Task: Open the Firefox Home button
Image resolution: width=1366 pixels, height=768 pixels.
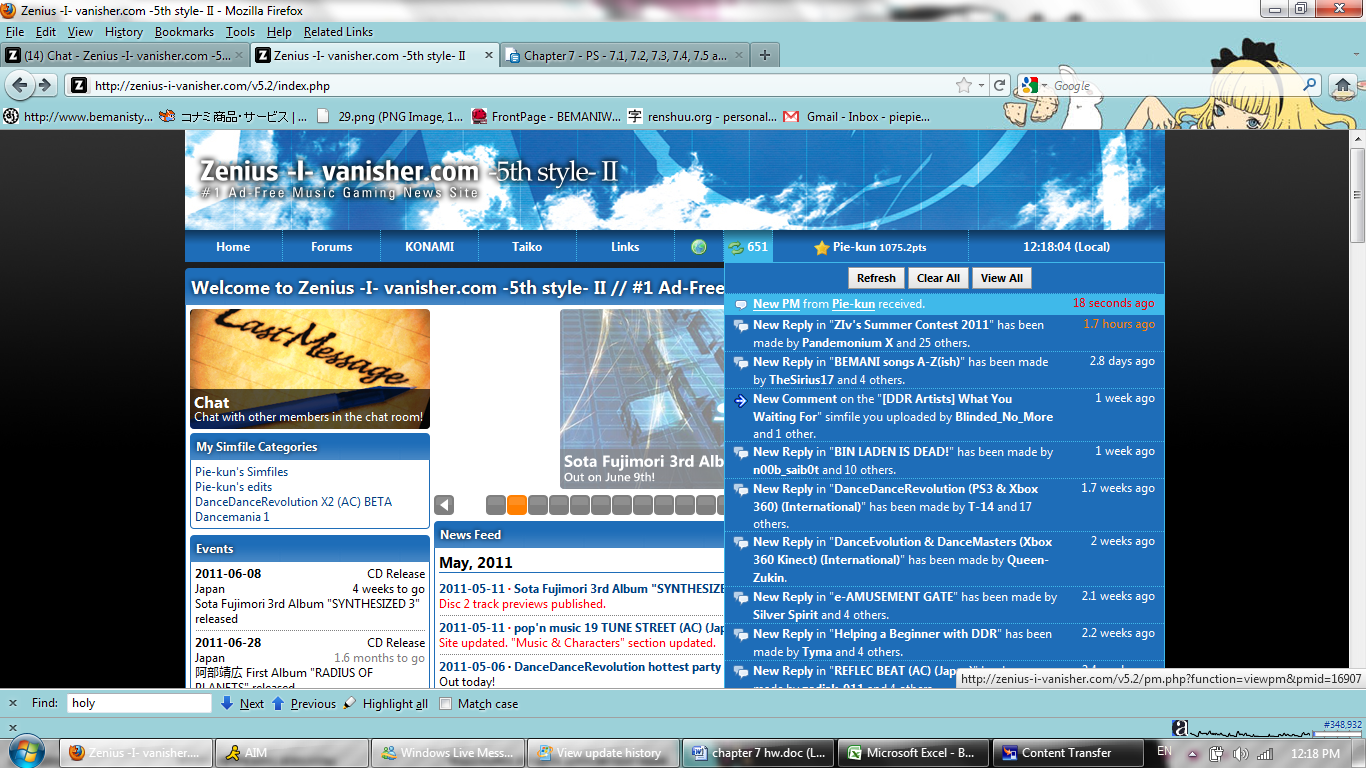Action: click(x=1345, y=86)
